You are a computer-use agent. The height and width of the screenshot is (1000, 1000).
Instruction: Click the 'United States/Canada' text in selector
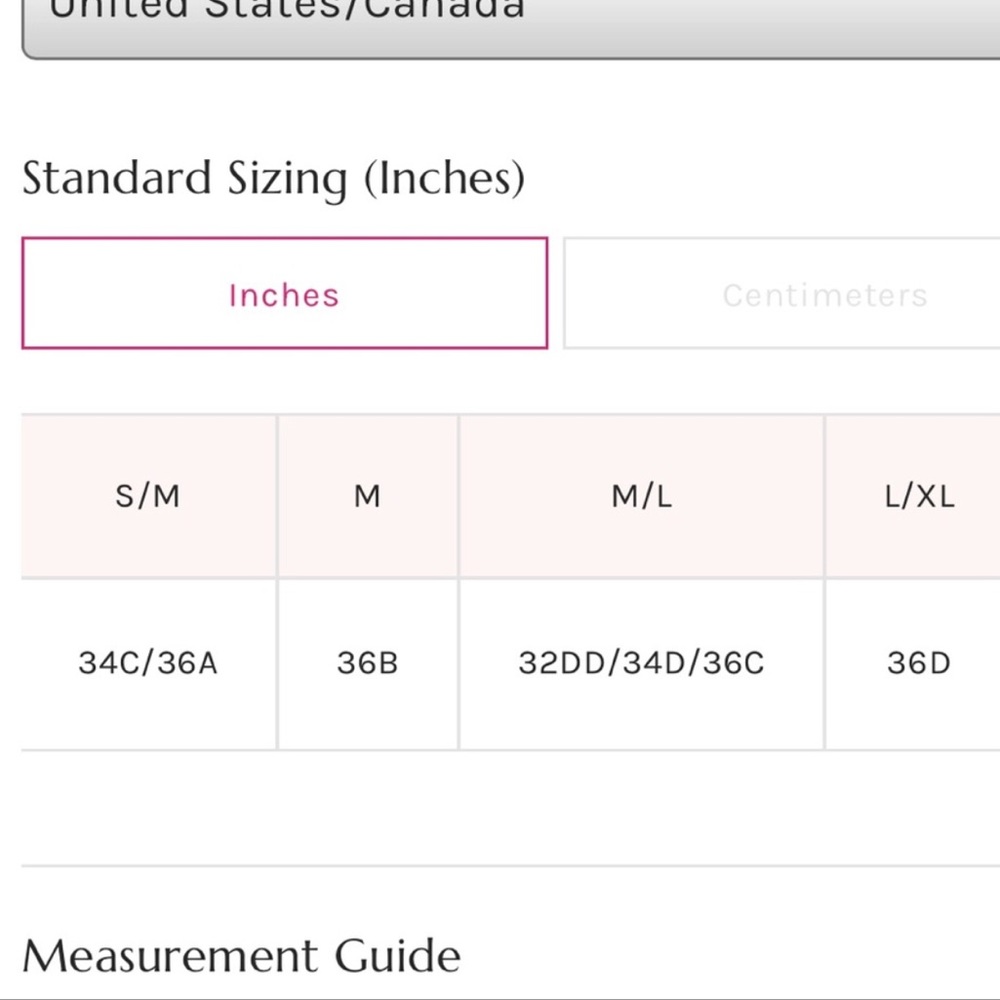(286, 8)
